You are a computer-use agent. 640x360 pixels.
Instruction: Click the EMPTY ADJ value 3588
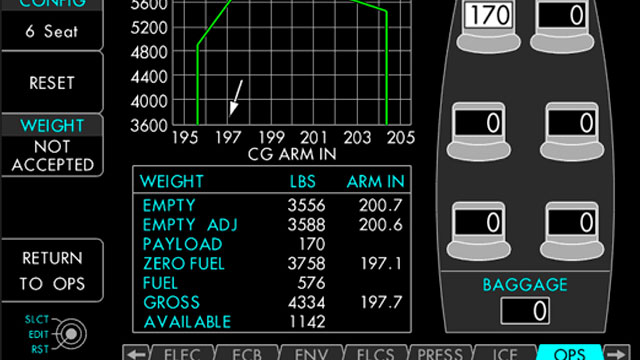(306, 225)
